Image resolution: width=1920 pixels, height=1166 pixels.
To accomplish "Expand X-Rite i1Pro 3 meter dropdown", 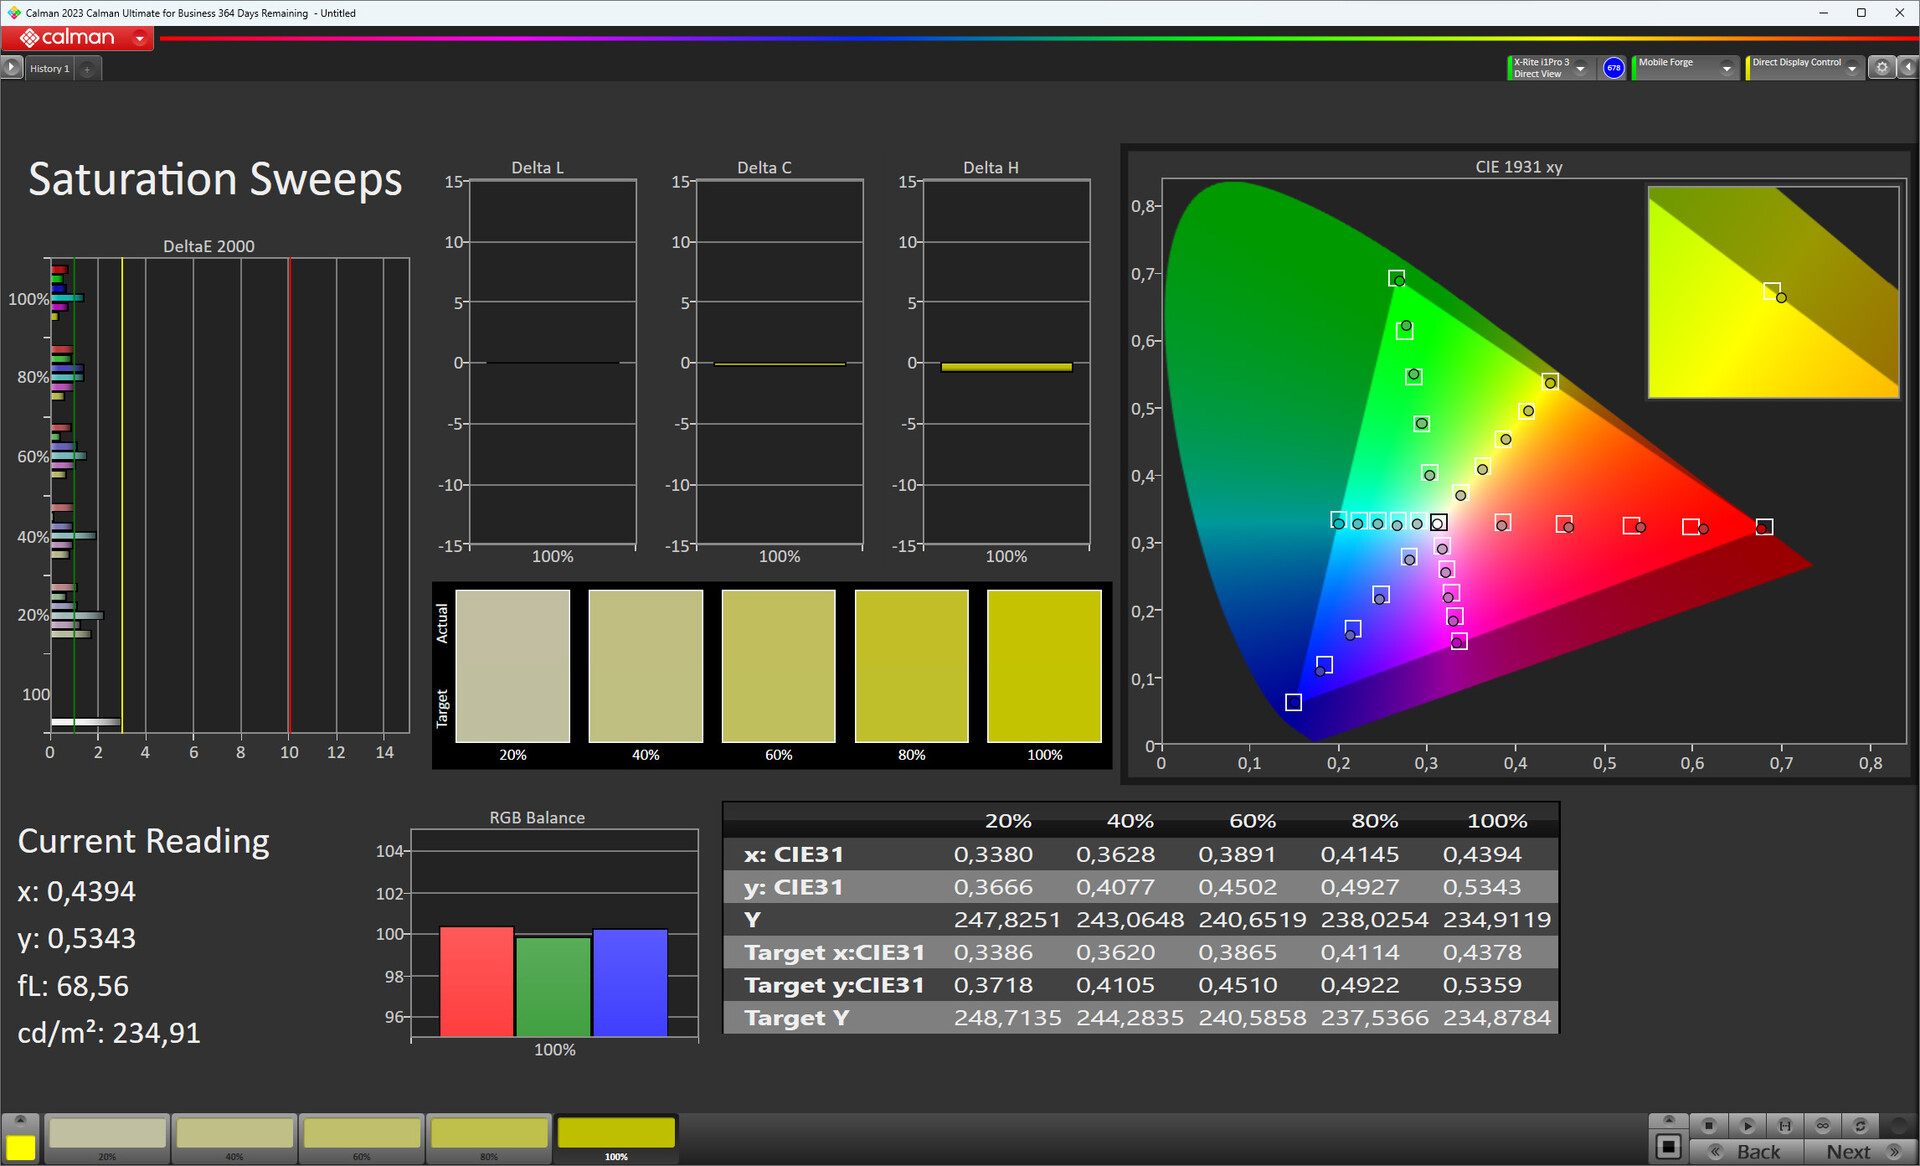I will [x=1581, y=68].
